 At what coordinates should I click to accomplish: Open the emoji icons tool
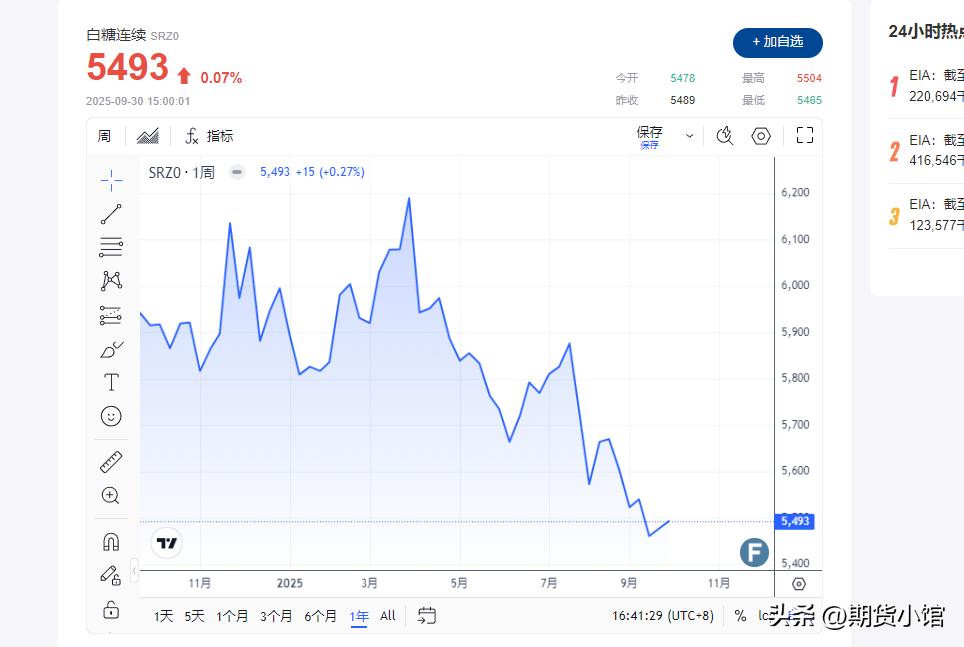(x=111, y=416)
